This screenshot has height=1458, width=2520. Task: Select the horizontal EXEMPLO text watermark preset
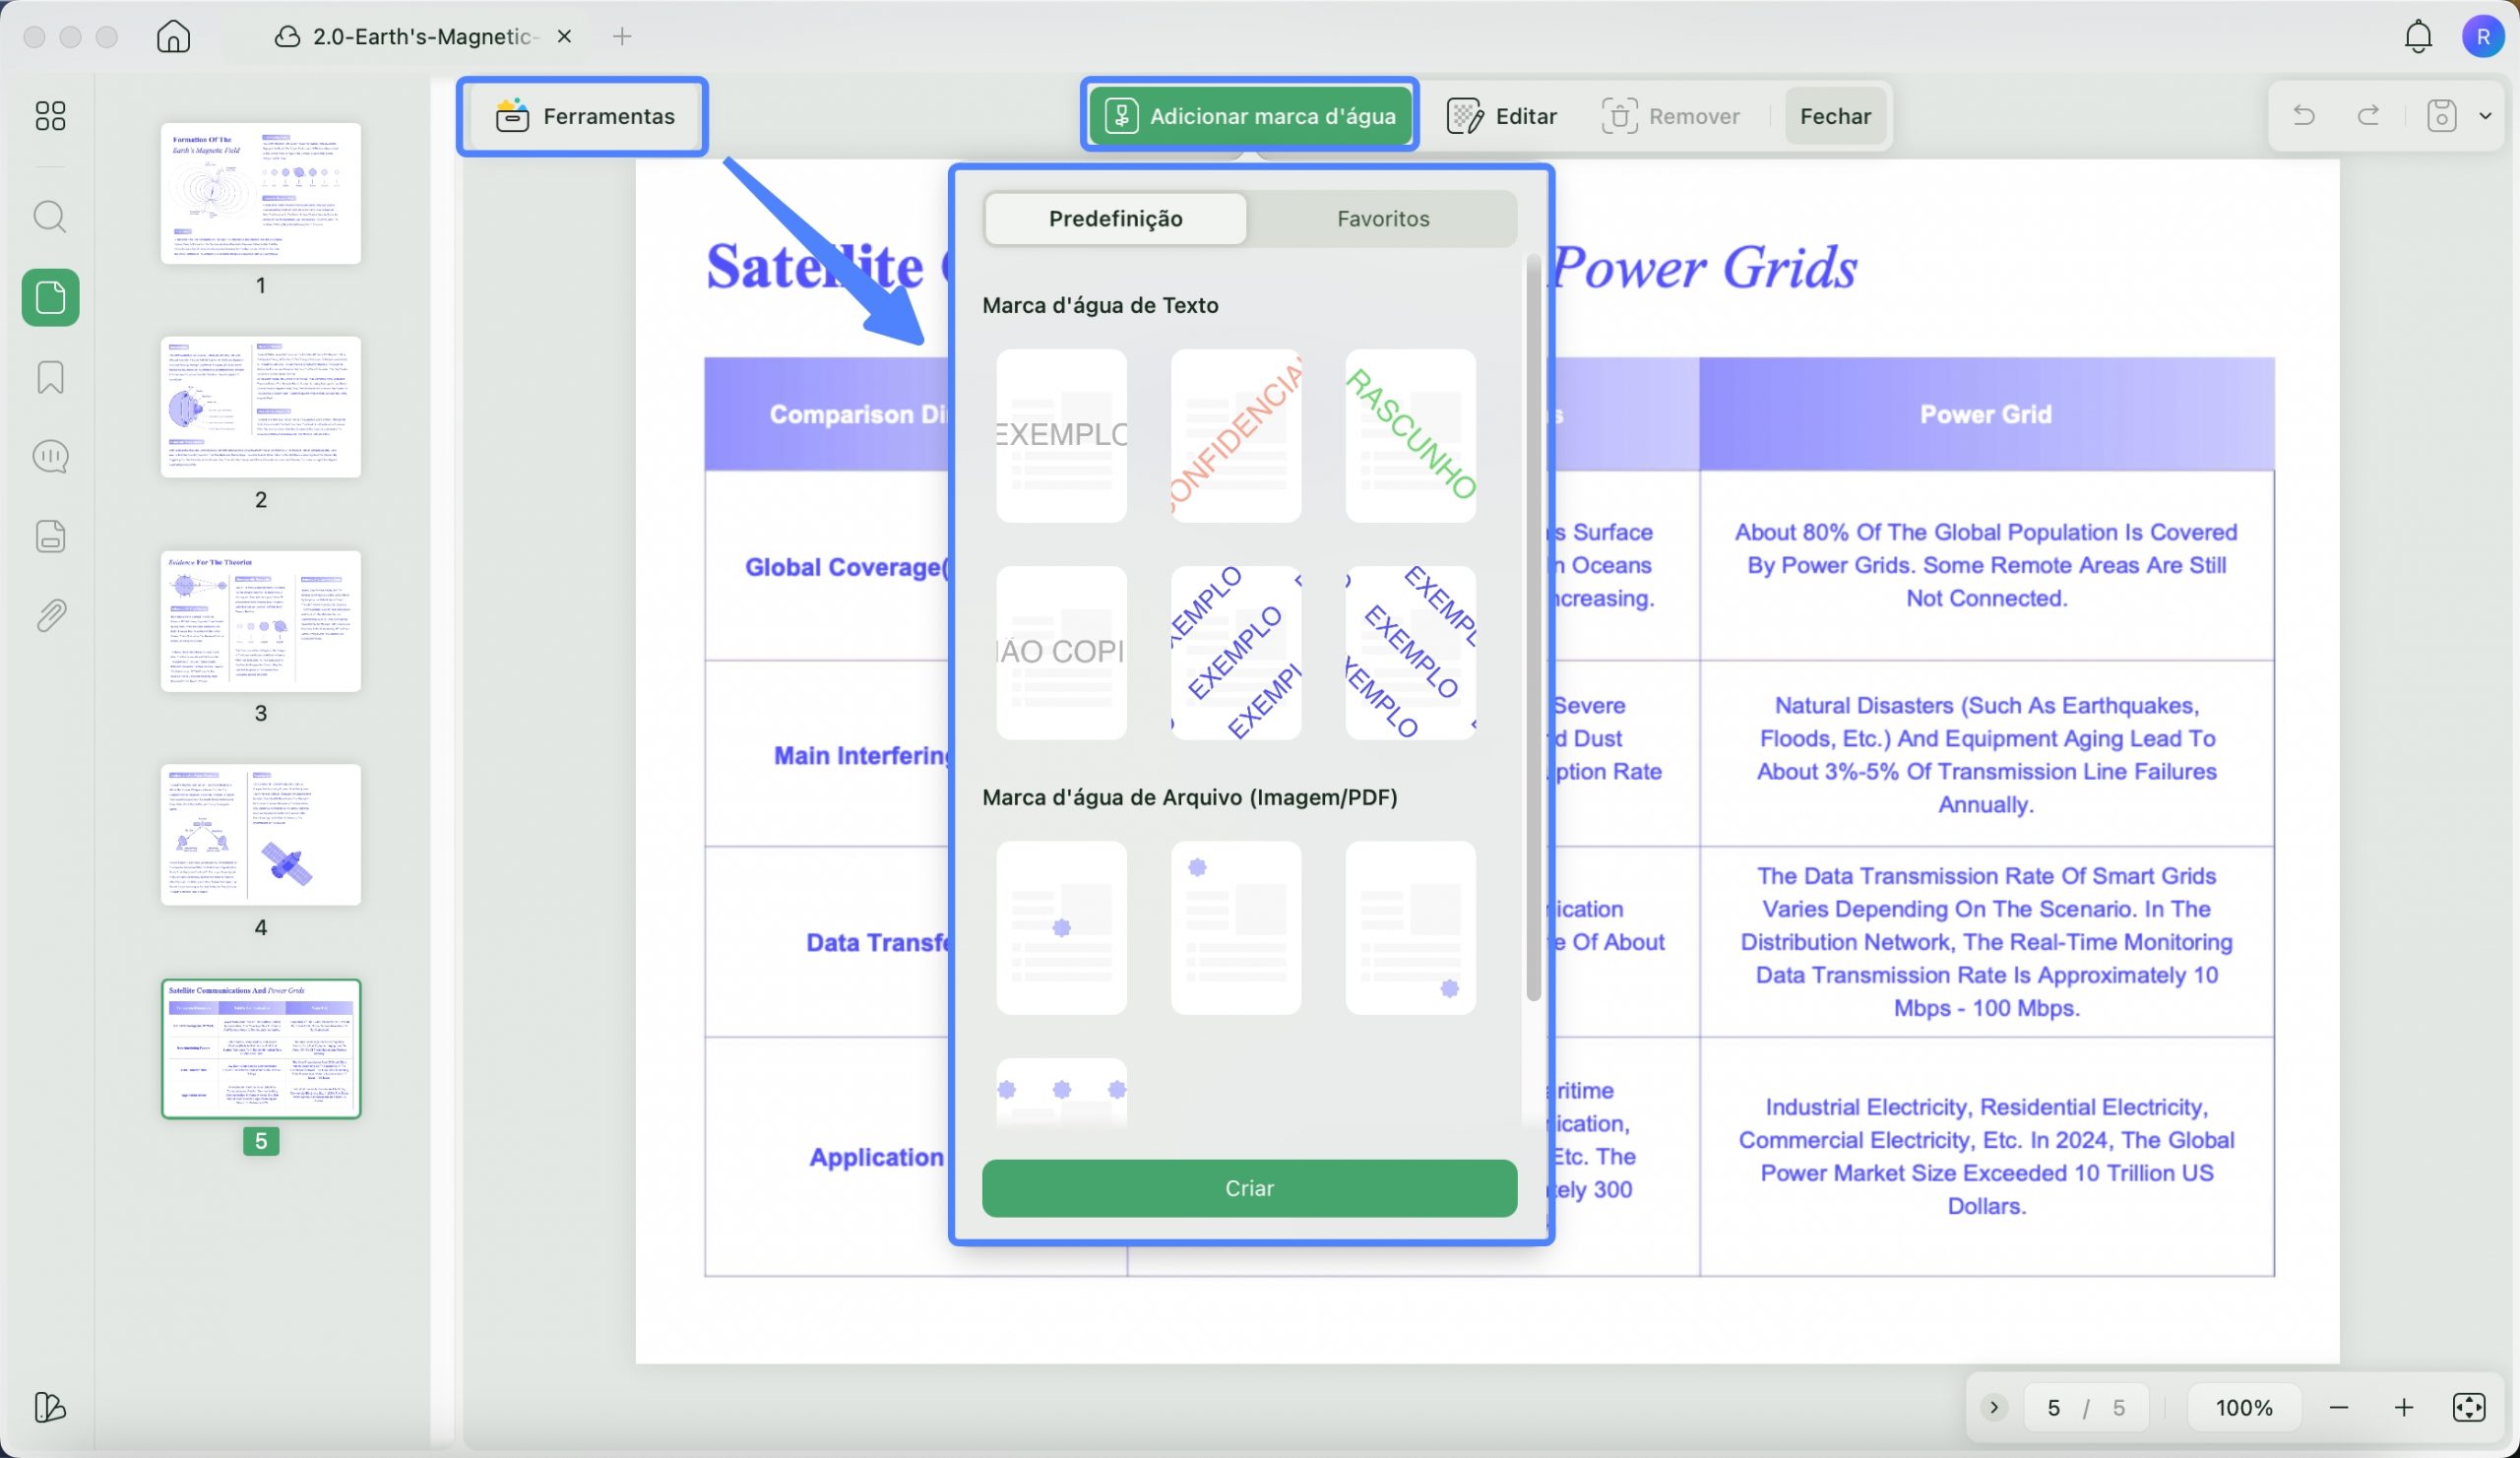click(1061, 435)
